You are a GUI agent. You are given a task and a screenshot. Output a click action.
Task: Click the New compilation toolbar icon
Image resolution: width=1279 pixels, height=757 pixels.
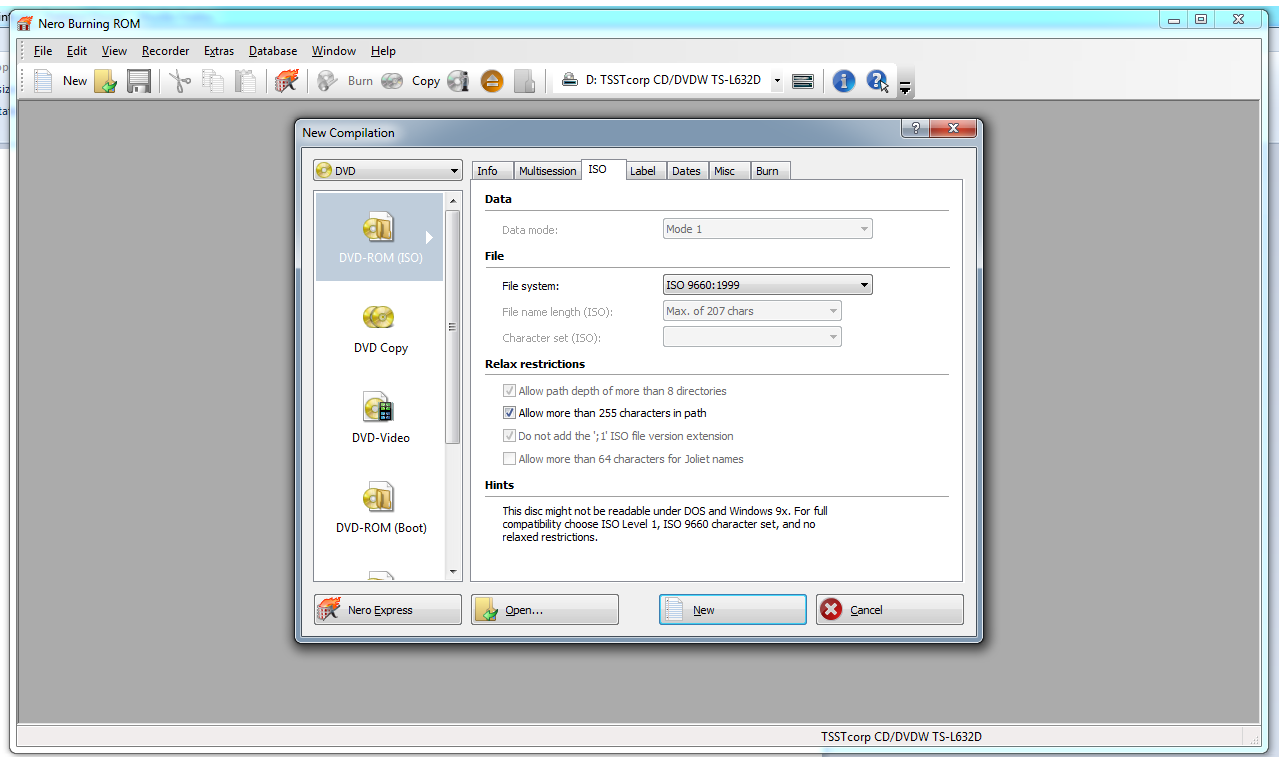(x=43, y=81)
